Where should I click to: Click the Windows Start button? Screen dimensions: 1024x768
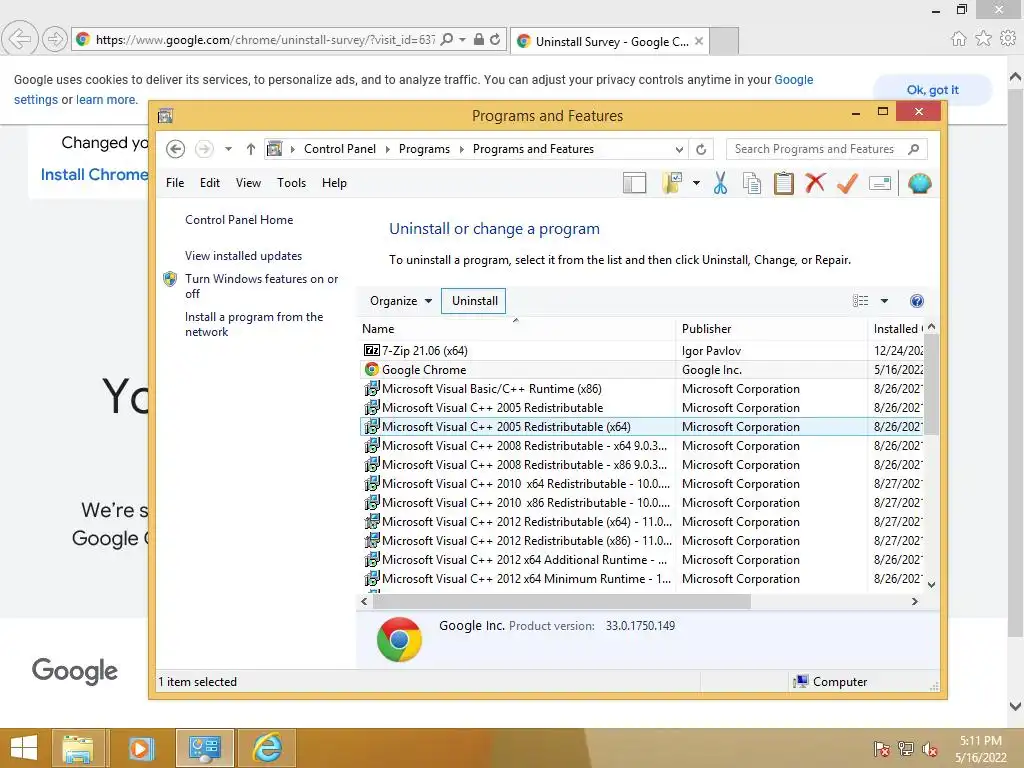[x=24, y=748]
